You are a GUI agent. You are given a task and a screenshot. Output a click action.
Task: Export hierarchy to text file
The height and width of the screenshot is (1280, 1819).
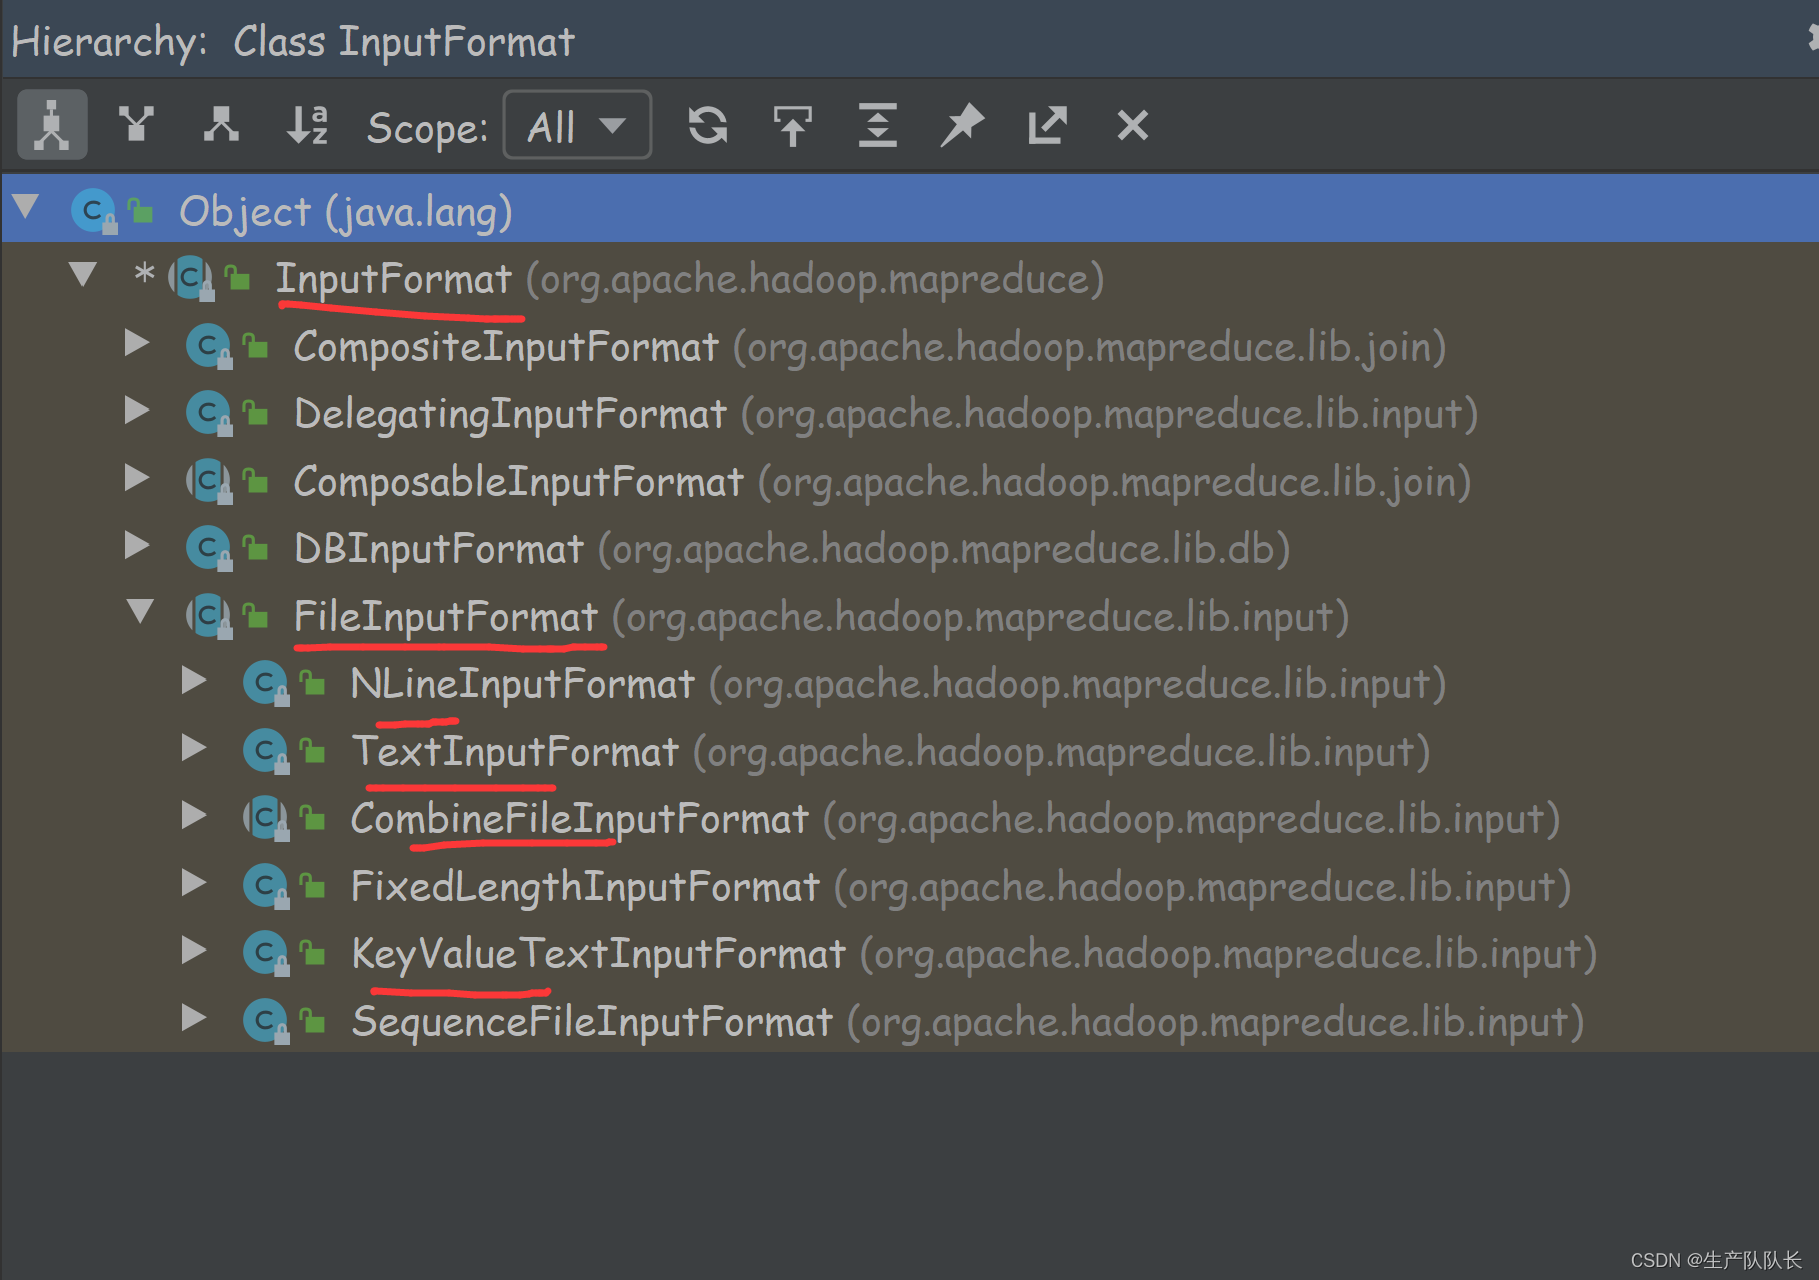pos(1047,125)
